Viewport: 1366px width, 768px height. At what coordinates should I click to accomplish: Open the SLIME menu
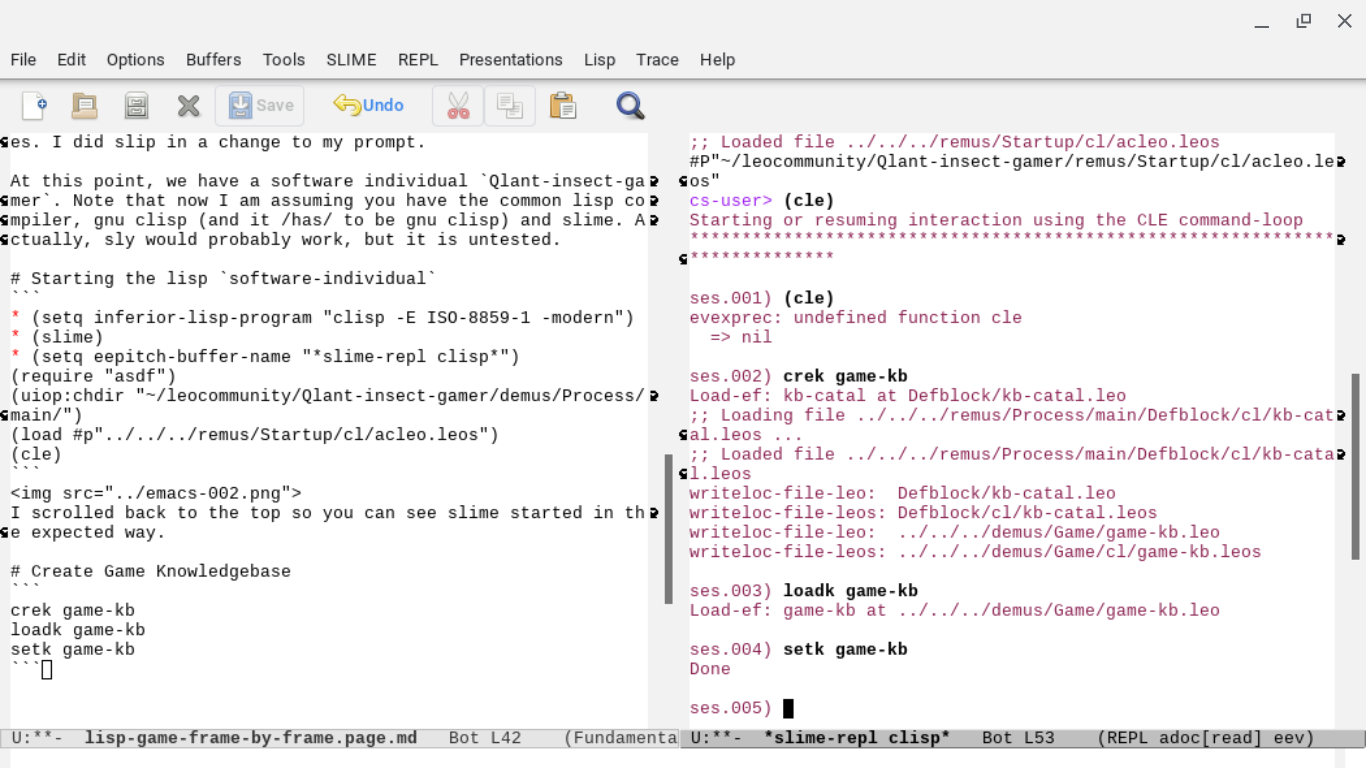click(x=351, y=60)
